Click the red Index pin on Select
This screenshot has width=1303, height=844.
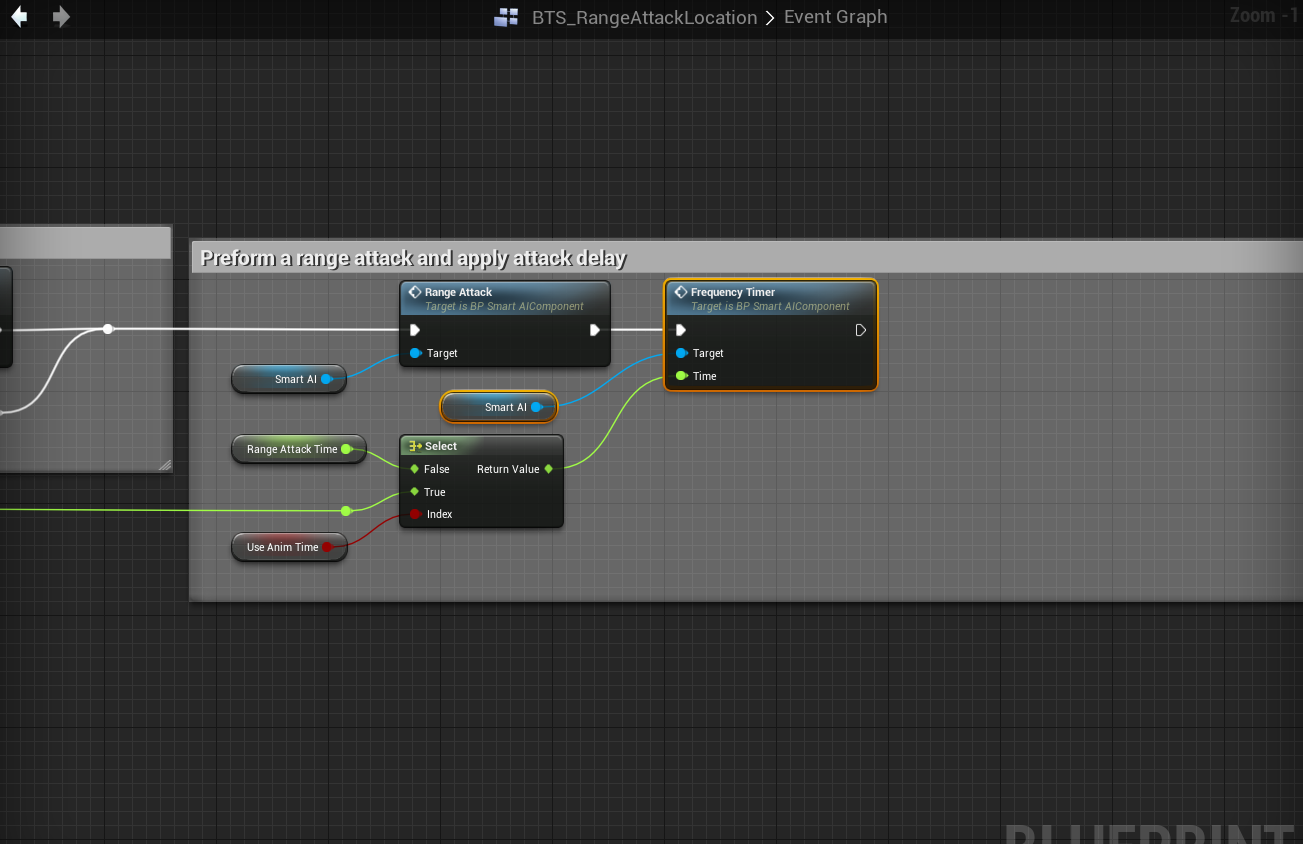(x=415, y=514)
